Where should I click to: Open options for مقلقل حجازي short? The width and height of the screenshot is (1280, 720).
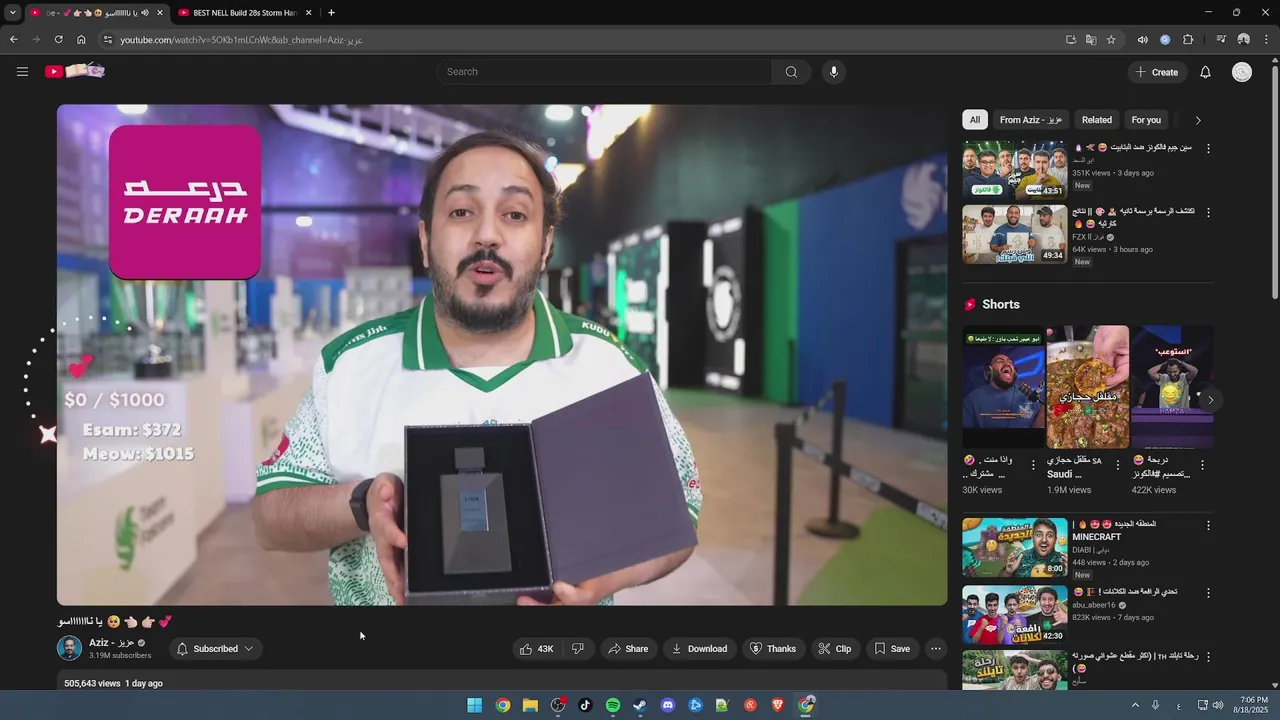click(1117, 465)
